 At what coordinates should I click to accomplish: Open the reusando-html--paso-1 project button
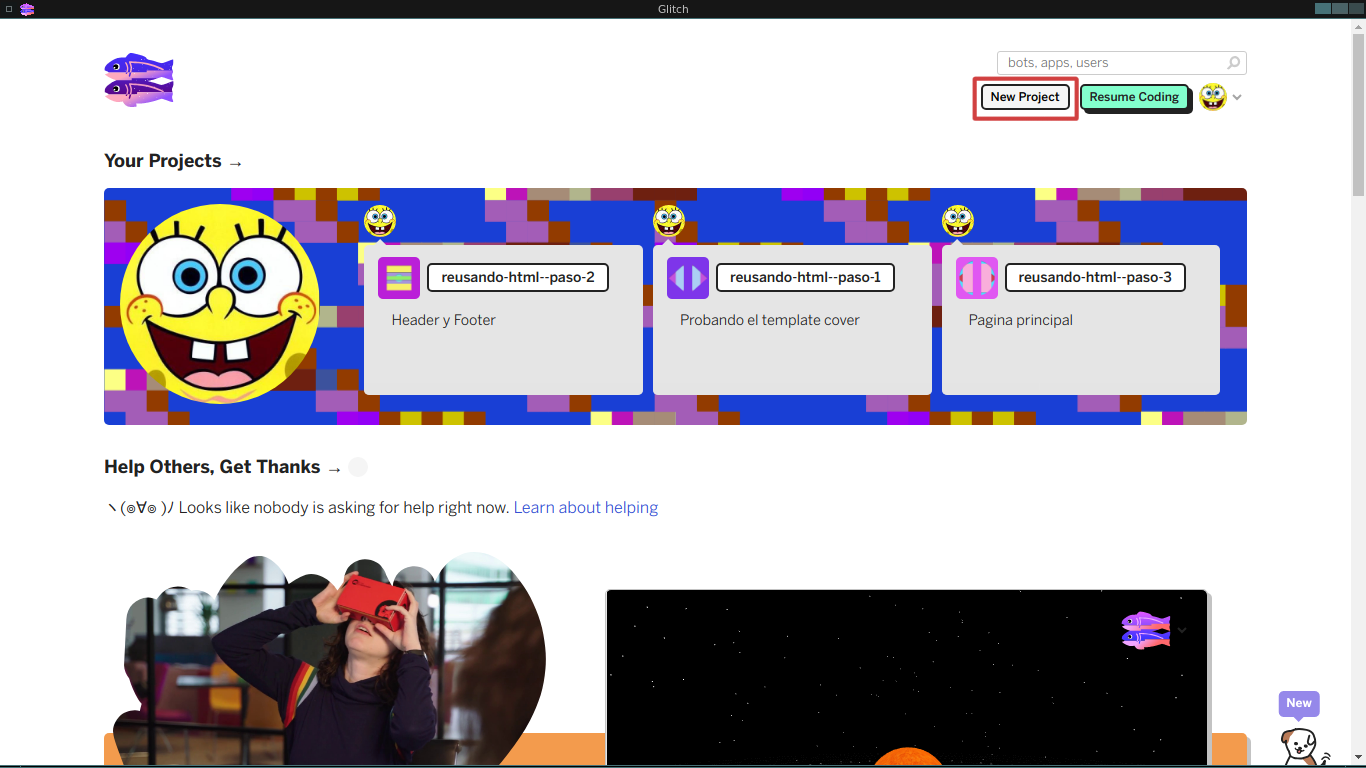805,277
